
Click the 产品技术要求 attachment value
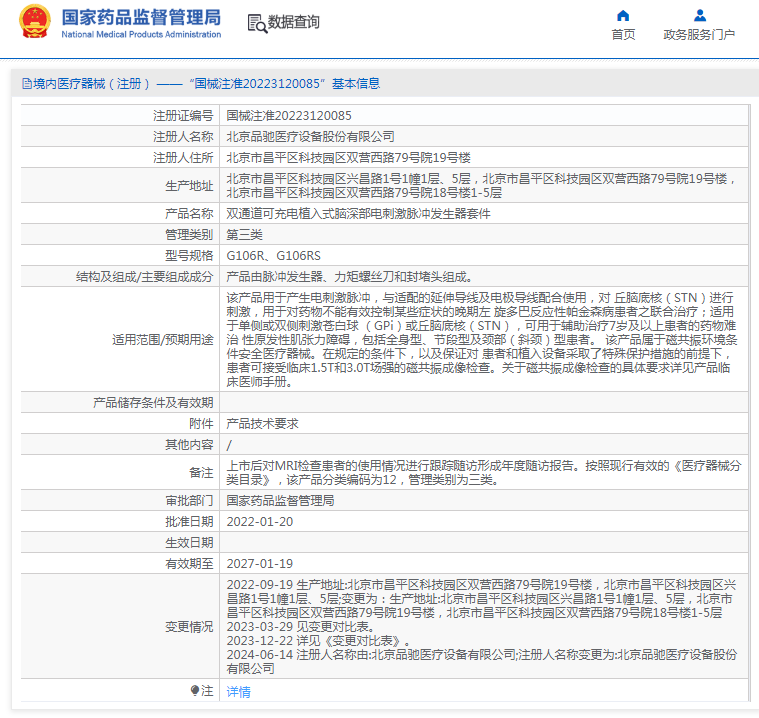coord(262,424)
